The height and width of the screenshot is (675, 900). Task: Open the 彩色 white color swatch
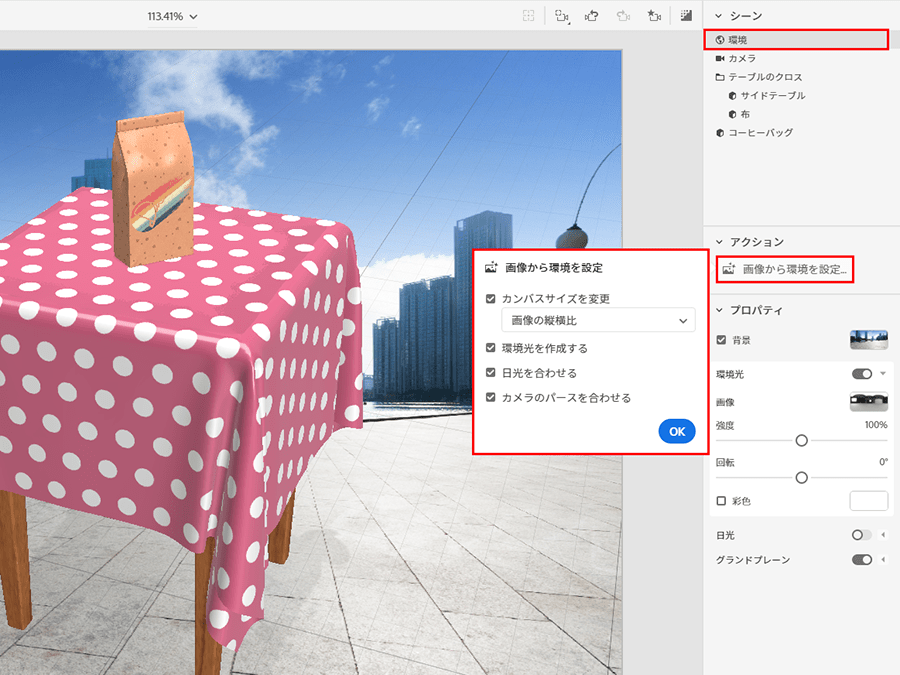pyautogui.click(x=868, y=501)
